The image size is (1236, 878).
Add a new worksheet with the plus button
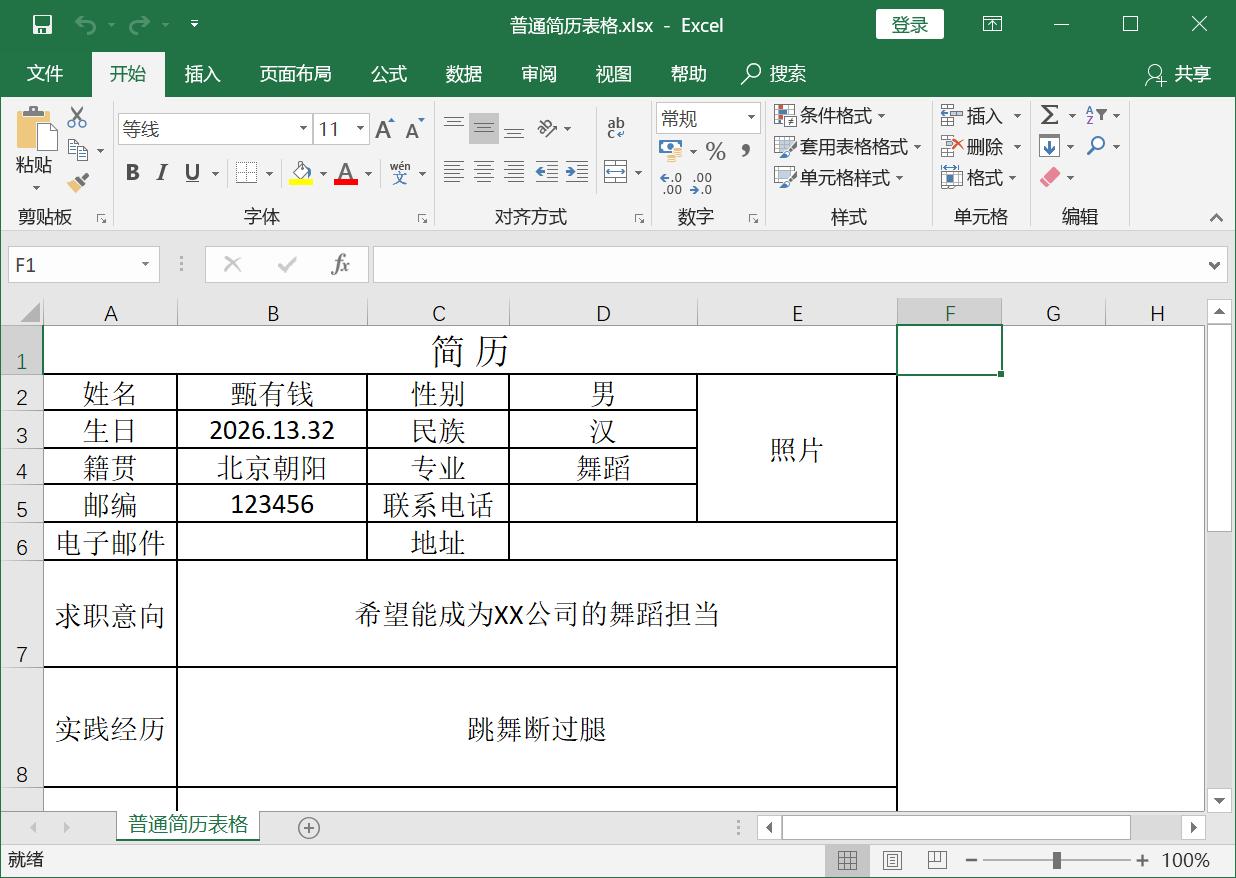tap(309, 828)
